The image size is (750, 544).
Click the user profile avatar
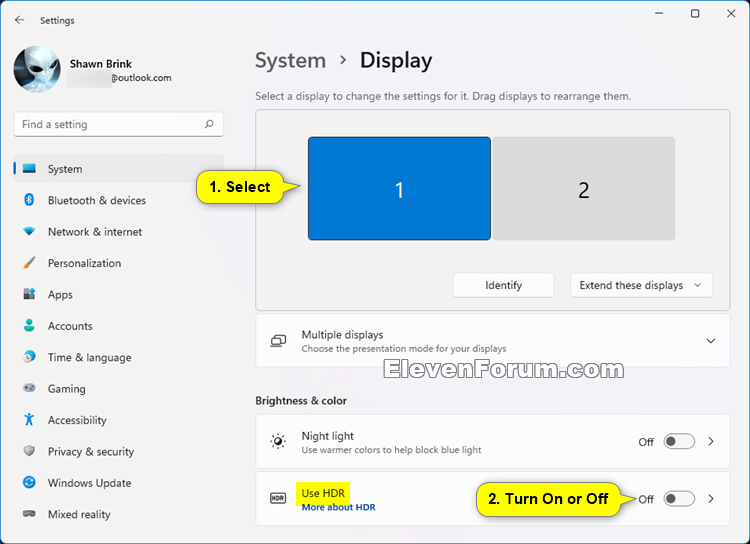(x=37, y=69)
